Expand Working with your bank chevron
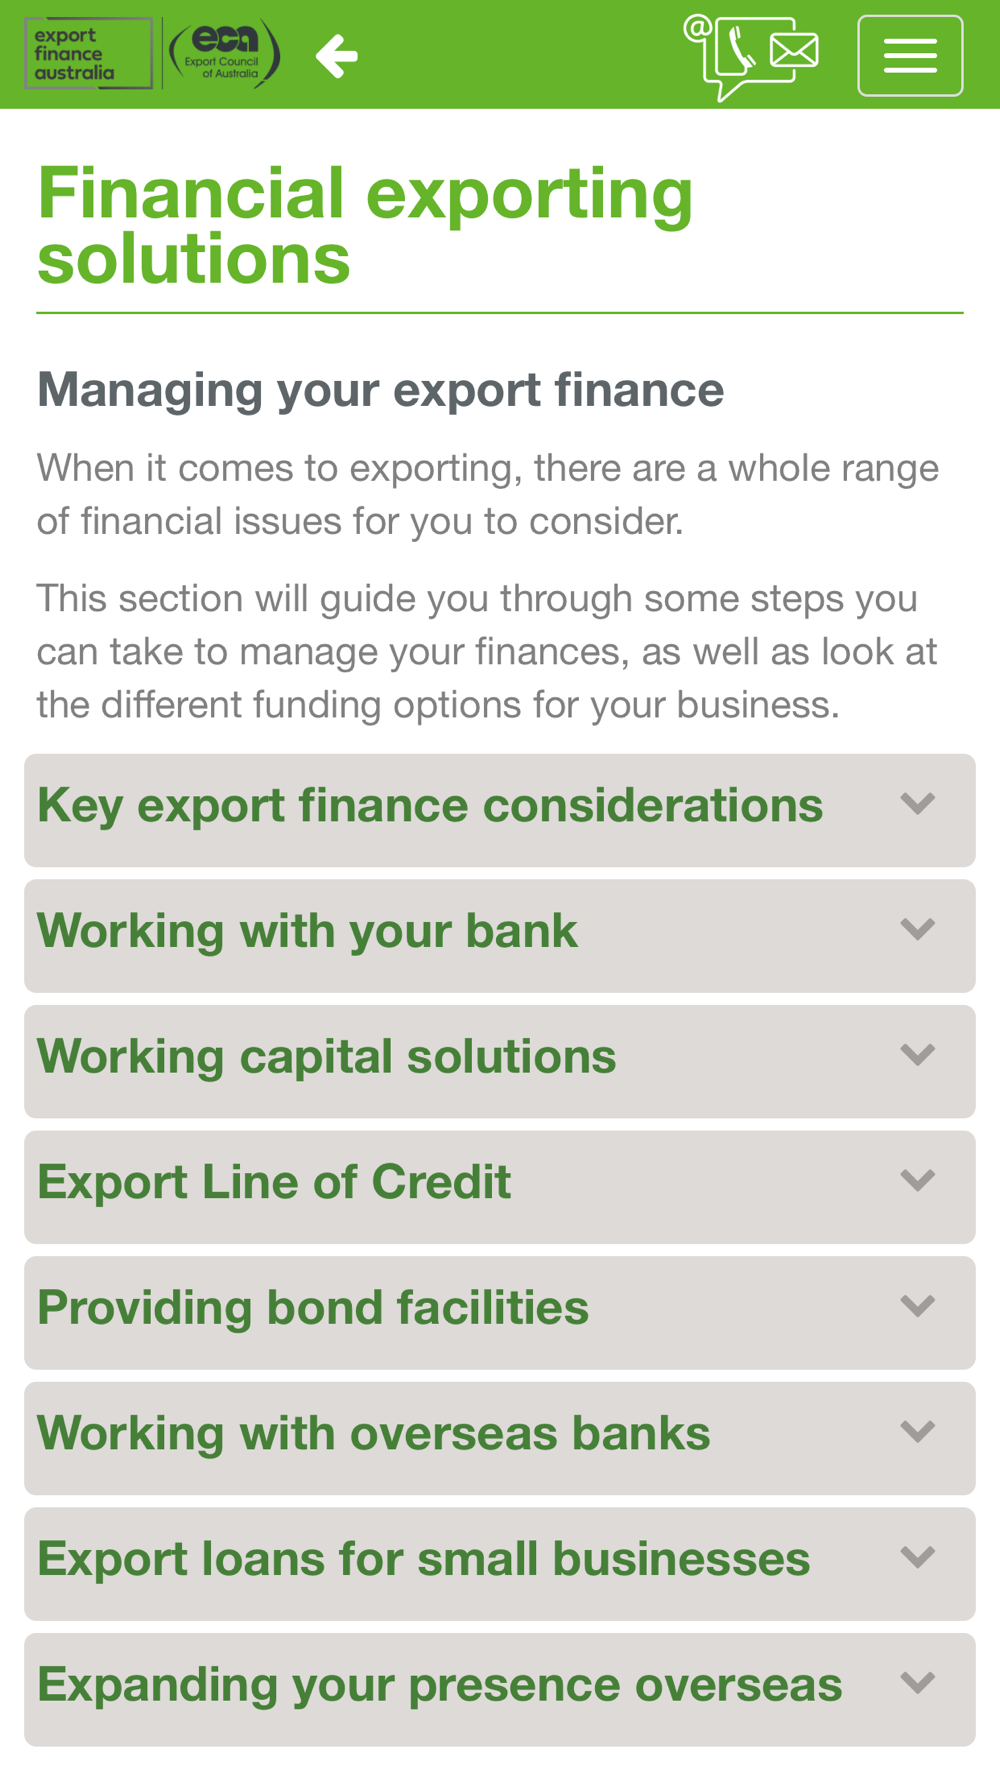Image resolution: width=1000 pixels, height=1778 pixels. click(x=917, y=930)
